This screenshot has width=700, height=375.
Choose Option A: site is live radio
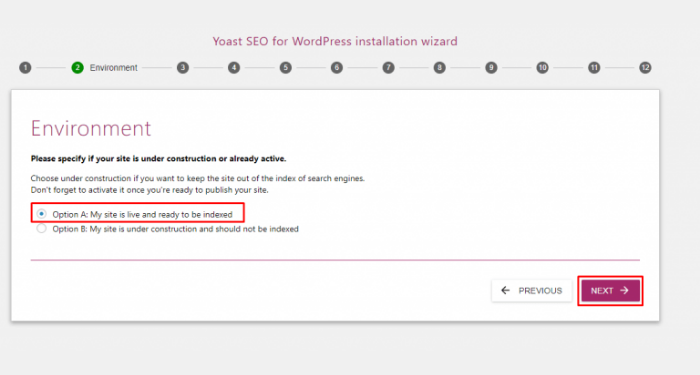[42, 214]
